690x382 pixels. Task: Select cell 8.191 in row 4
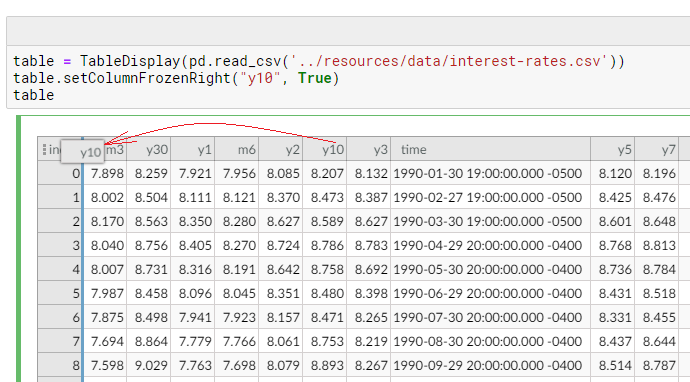[x=237, y=269]
